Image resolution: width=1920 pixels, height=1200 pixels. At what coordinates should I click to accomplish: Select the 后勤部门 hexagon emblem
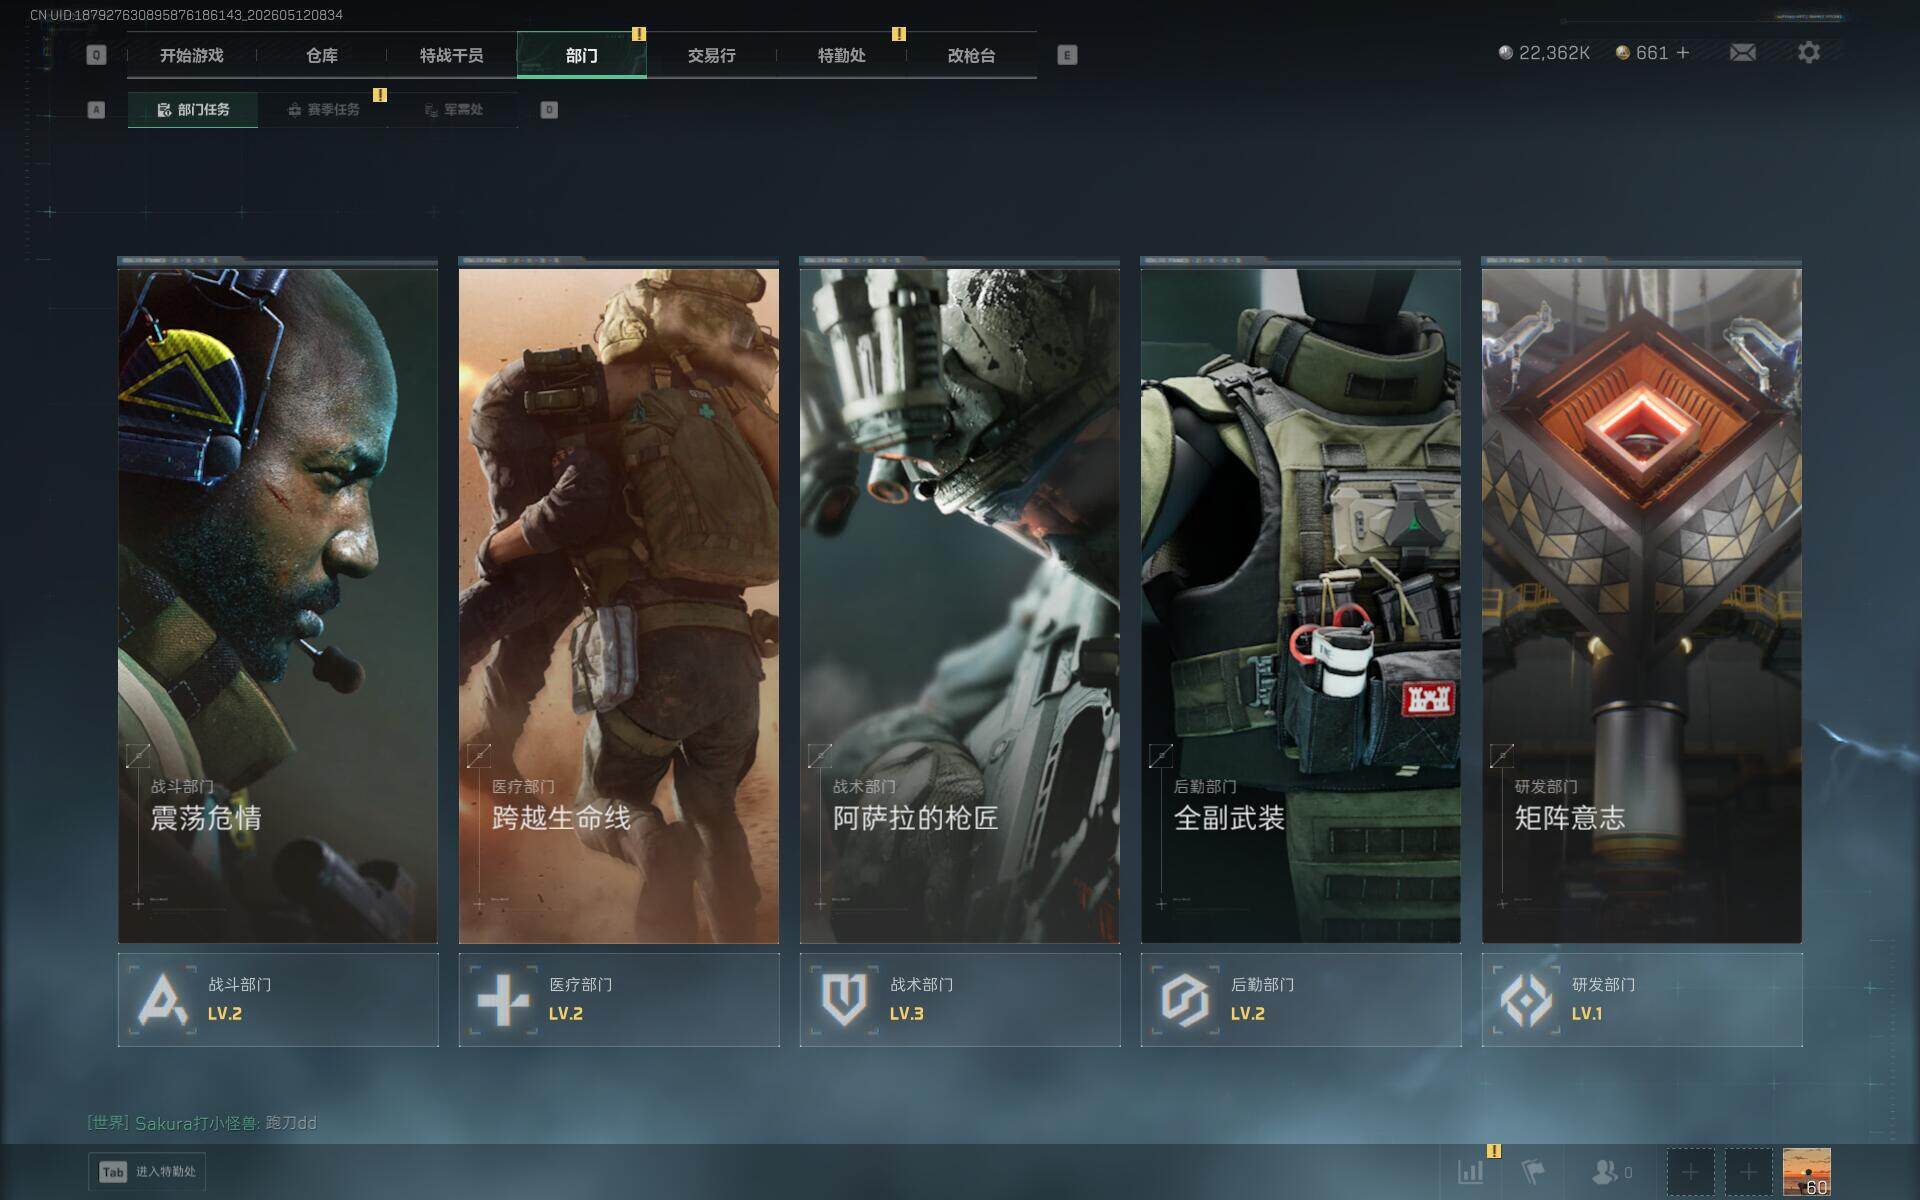coord(1185,999)
